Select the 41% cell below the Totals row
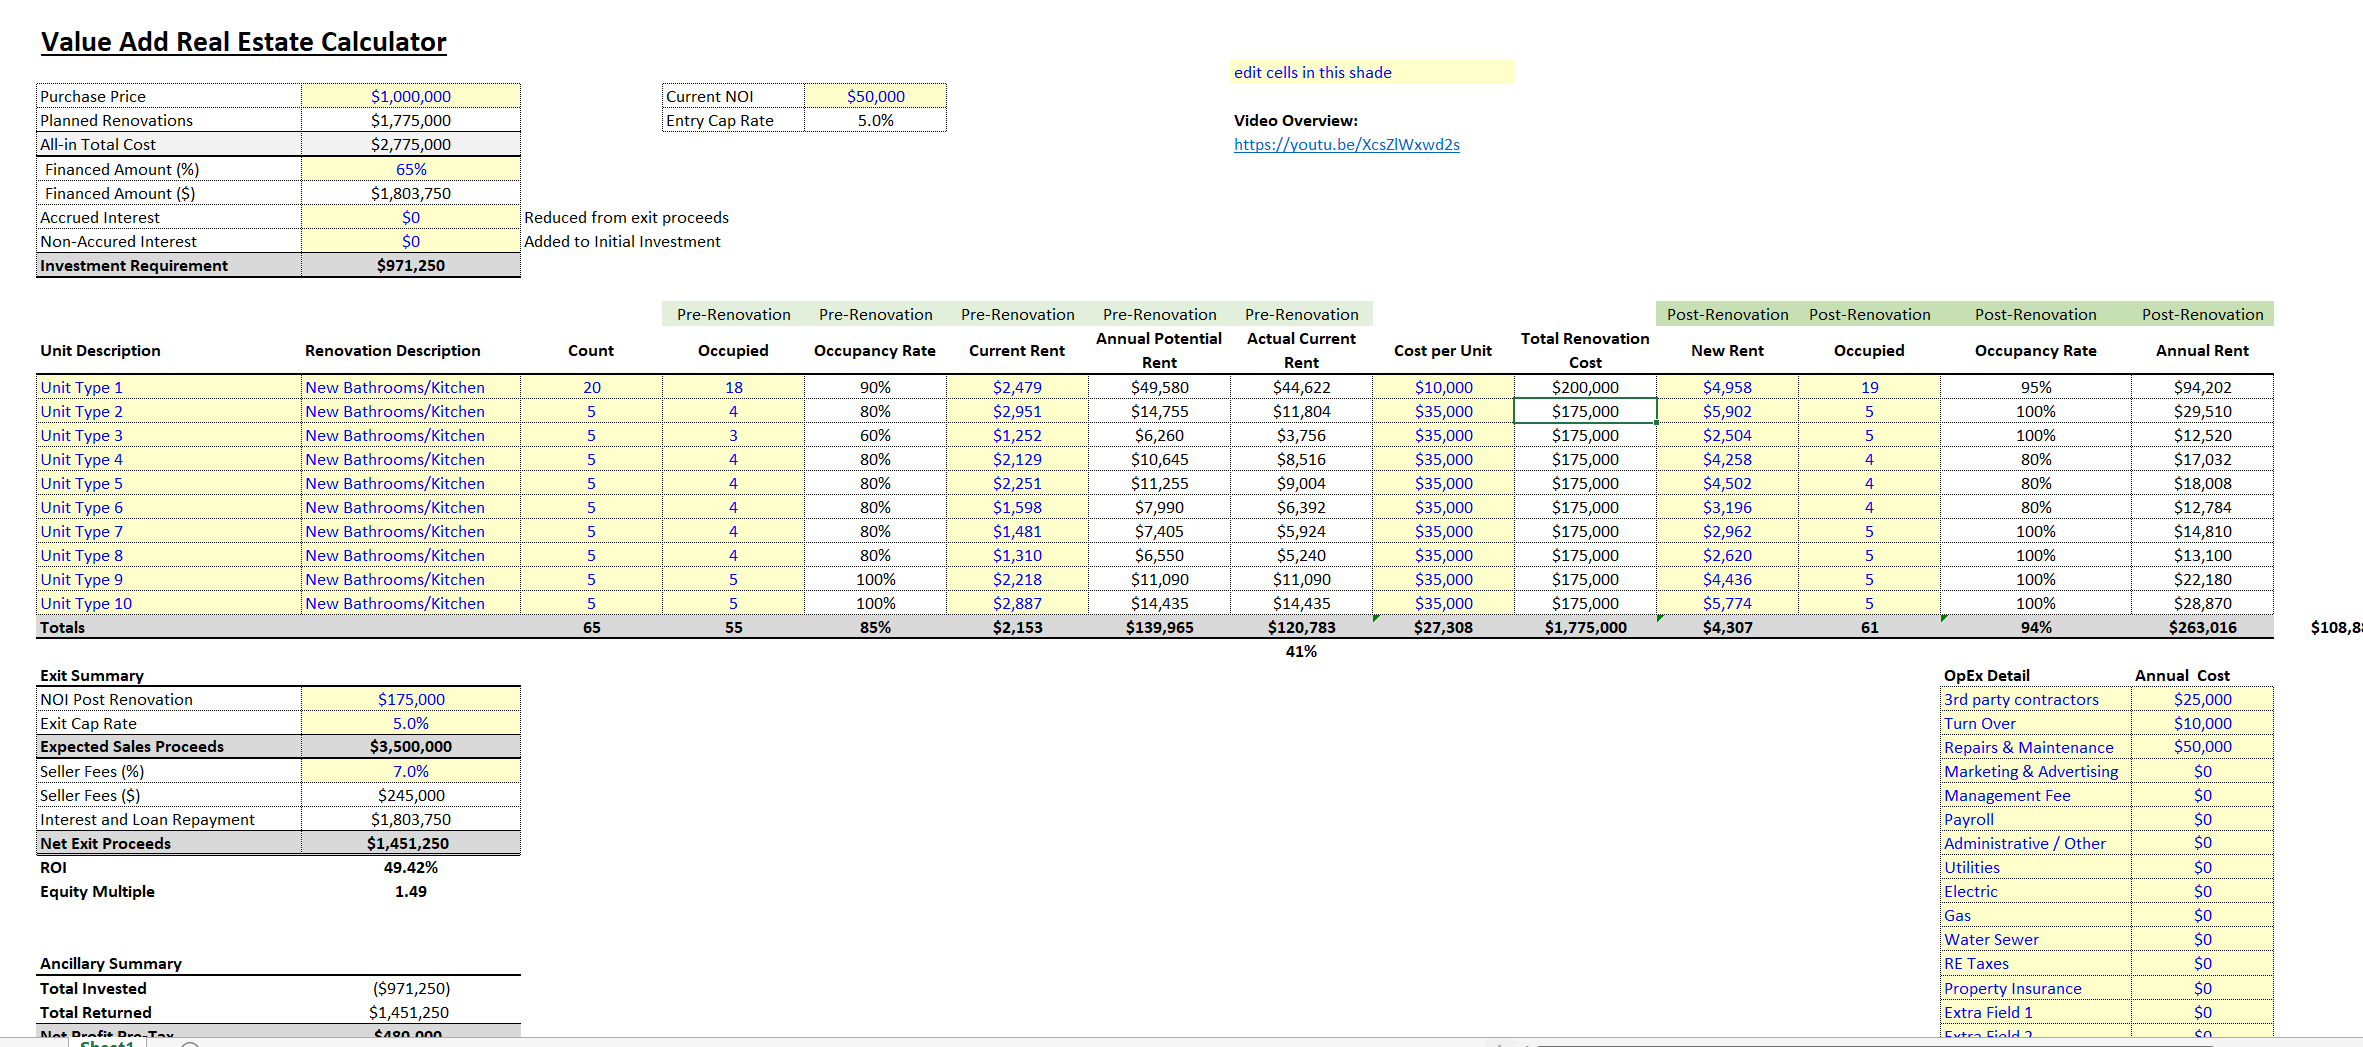The height and width of the screenshot is (1047, 2363). pyautogui.click(x=1301, y=651)
